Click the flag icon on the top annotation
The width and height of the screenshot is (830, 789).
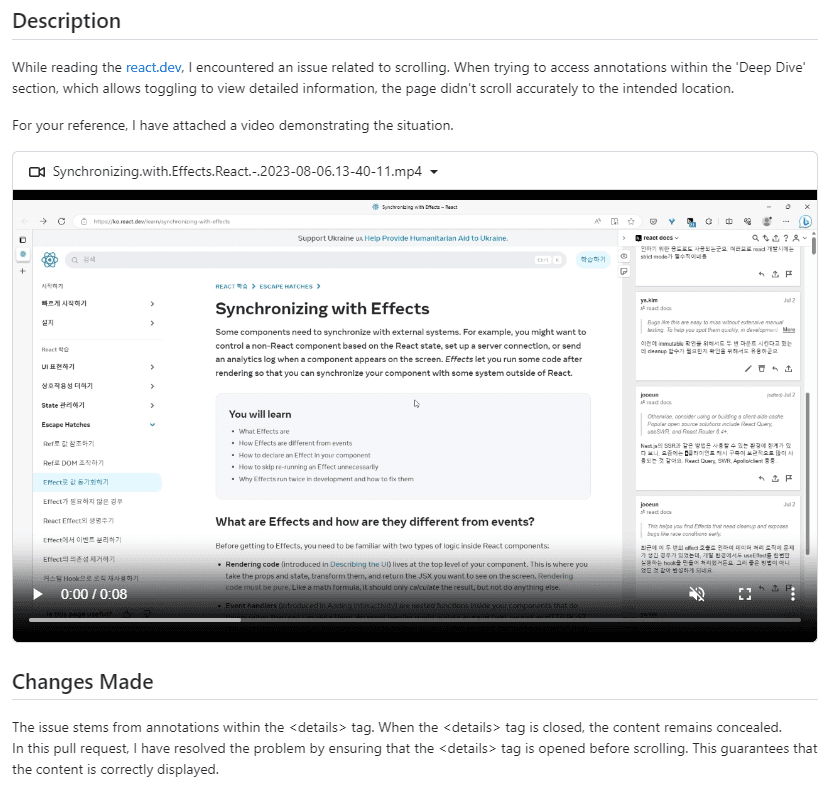coord(789,274)
